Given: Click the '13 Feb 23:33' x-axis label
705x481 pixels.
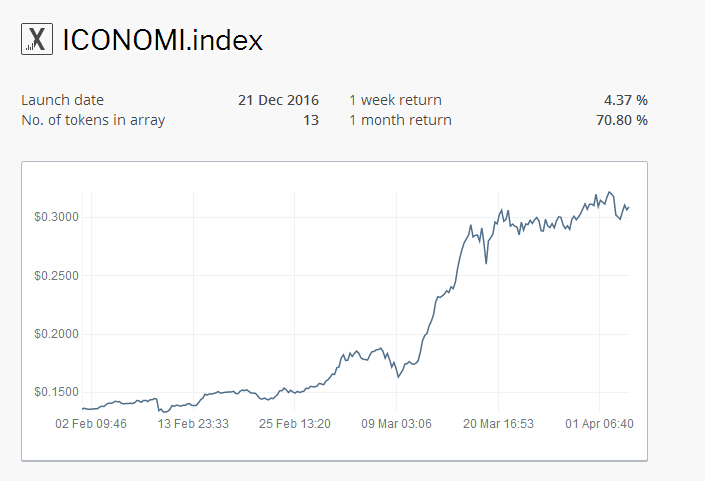Looking at the screenshot, I should 193,423.
